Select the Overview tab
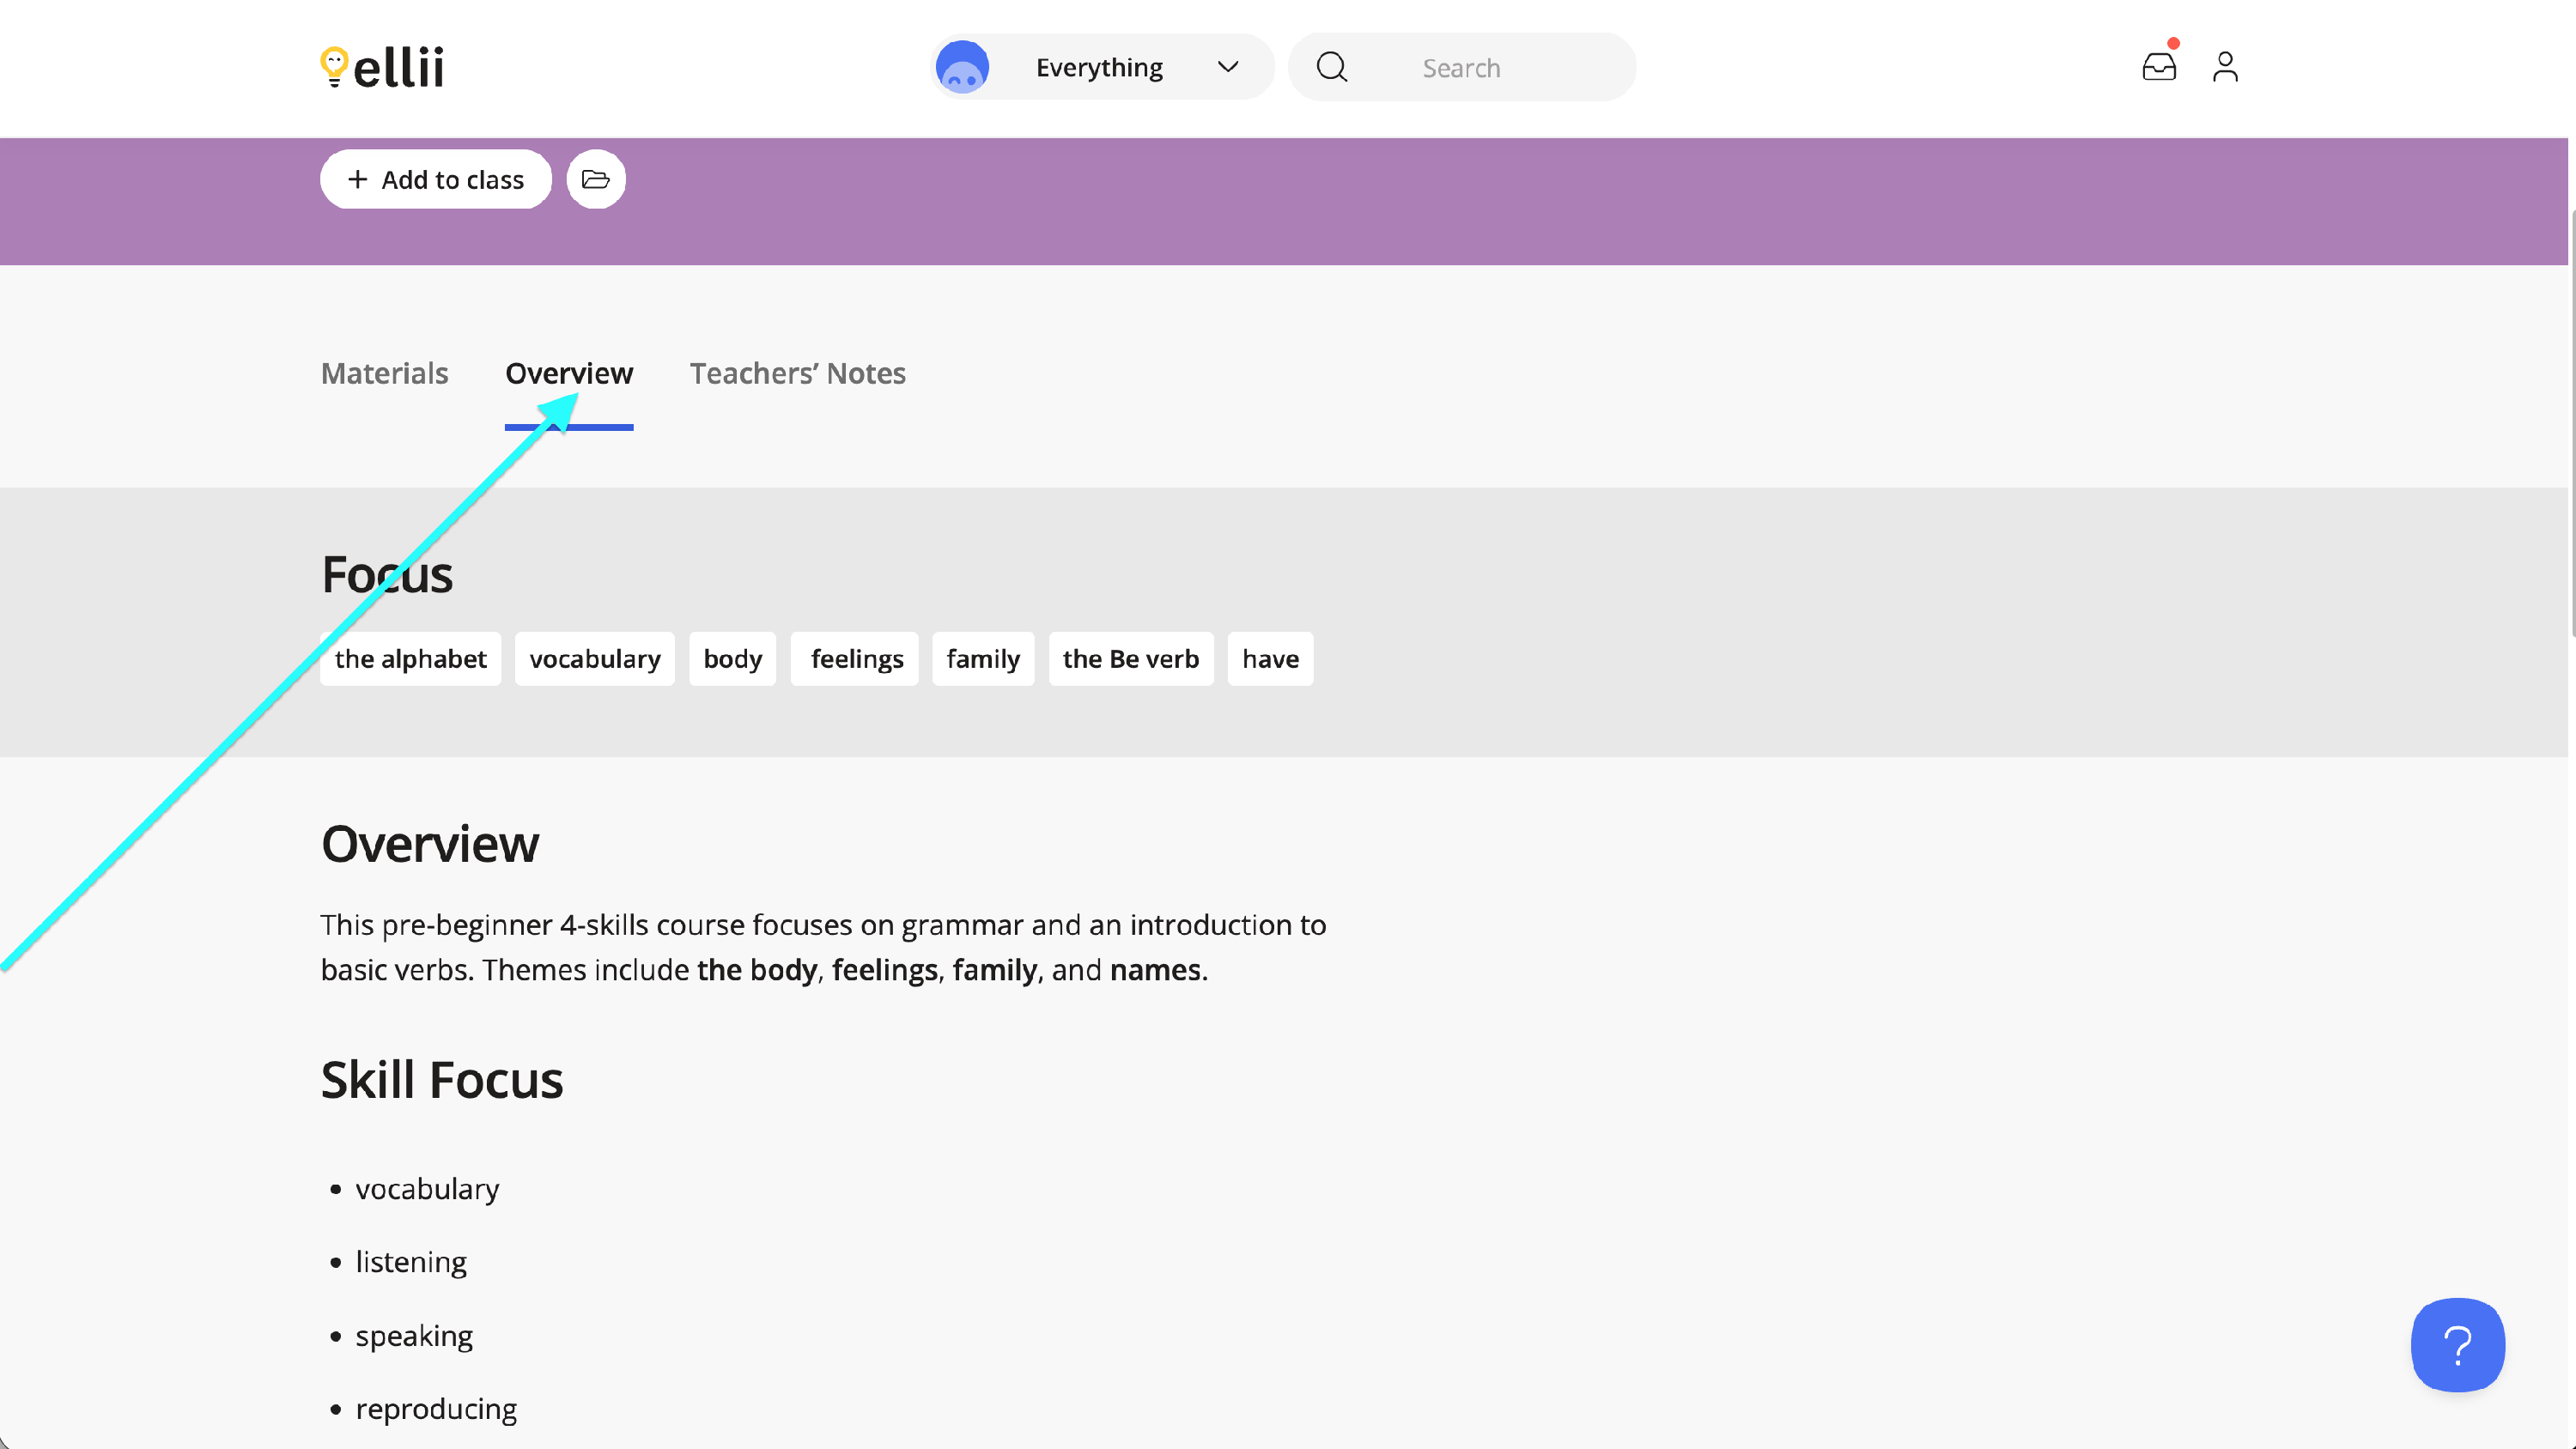2576x1449 pixels. pos(568,373)
